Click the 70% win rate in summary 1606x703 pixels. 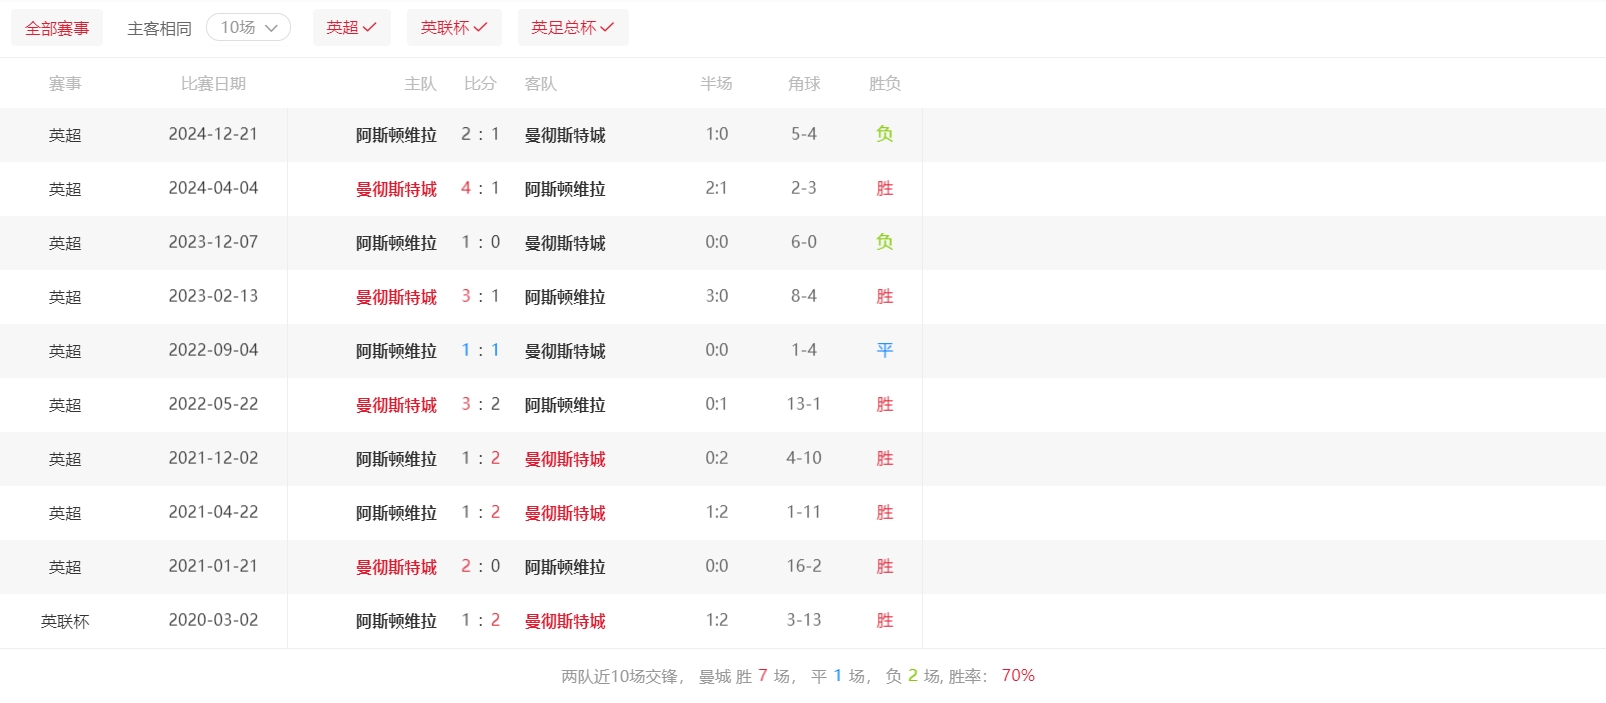pos(1017,676)
